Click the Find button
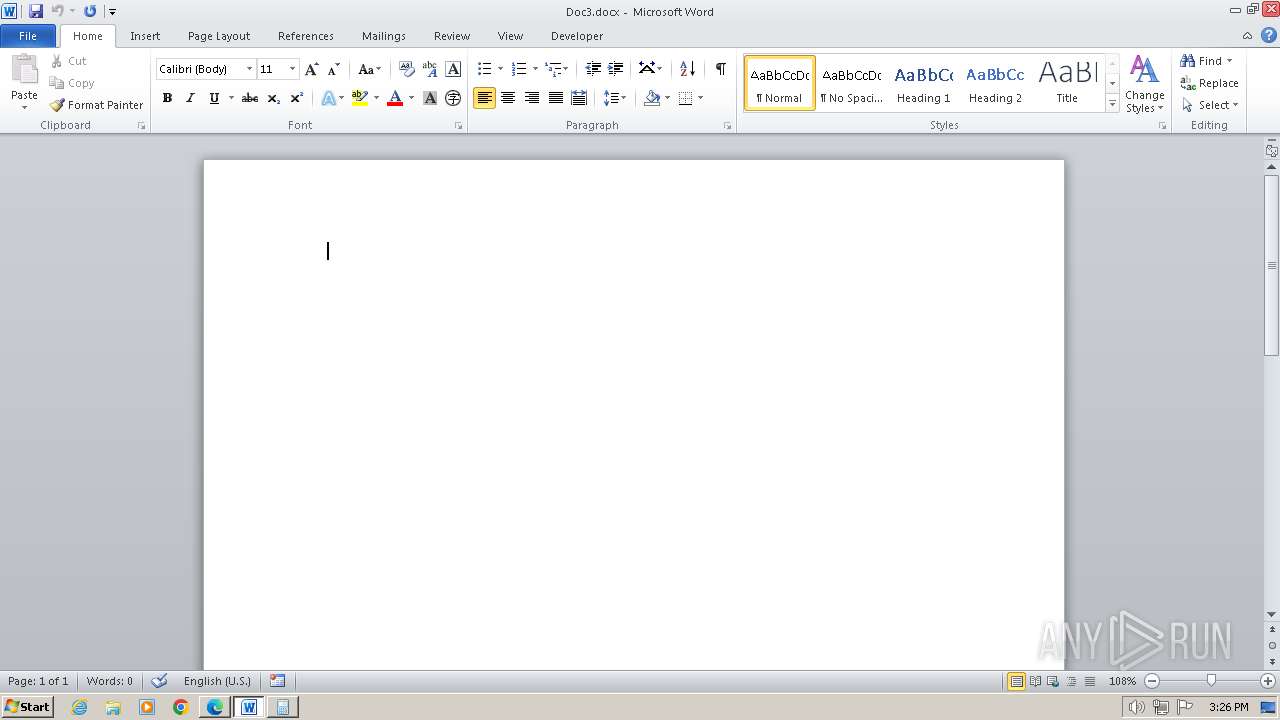Screen dimensions: 1280x720 coord(1201,61)
